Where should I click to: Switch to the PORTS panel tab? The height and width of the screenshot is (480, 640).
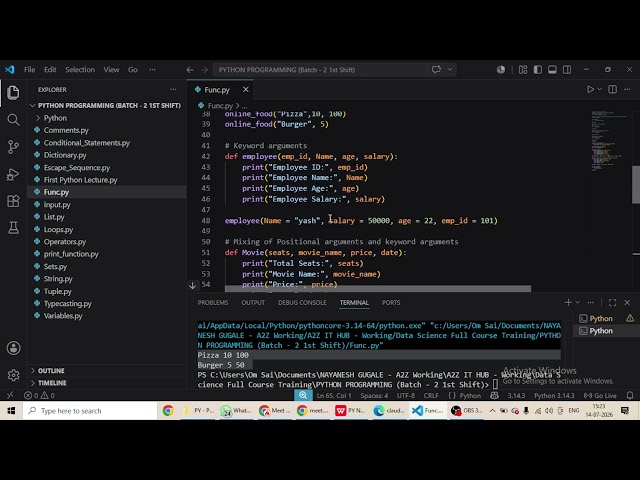point(391,302)
